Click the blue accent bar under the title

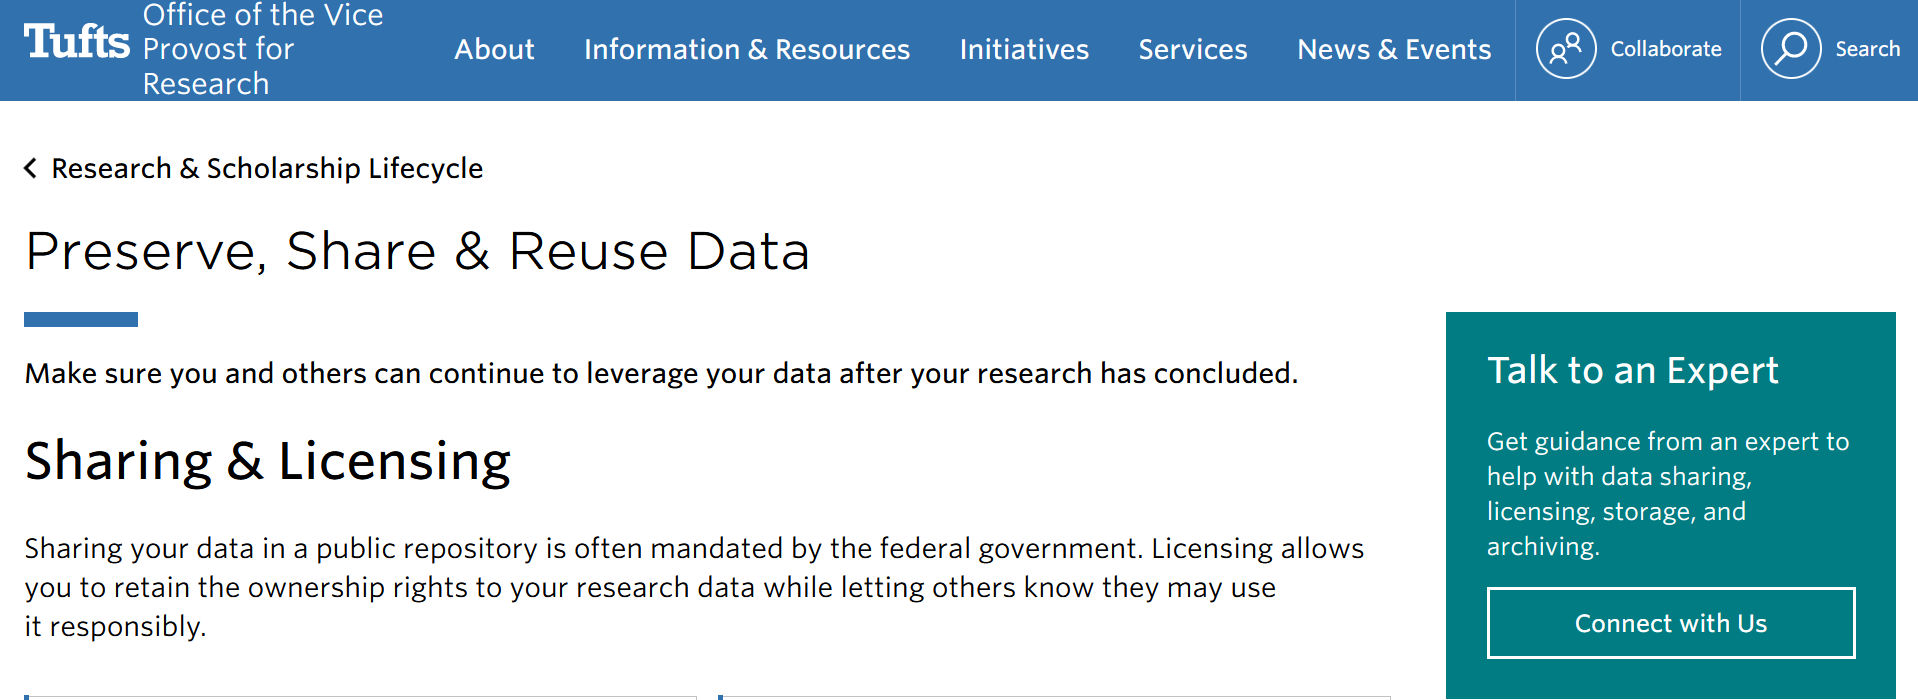click(x=81, y=319)
